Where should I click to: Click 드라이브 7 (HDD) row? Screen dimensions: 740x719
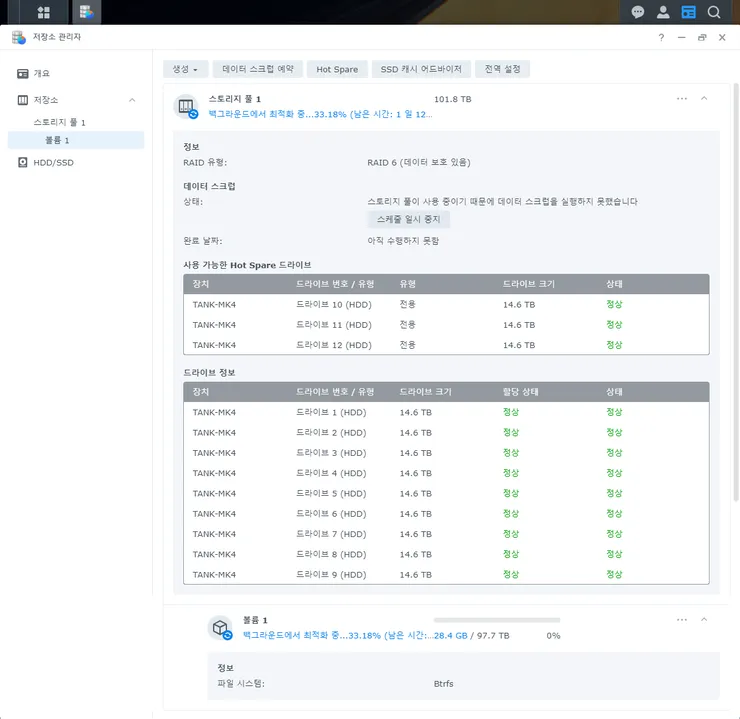click(446, 534)
